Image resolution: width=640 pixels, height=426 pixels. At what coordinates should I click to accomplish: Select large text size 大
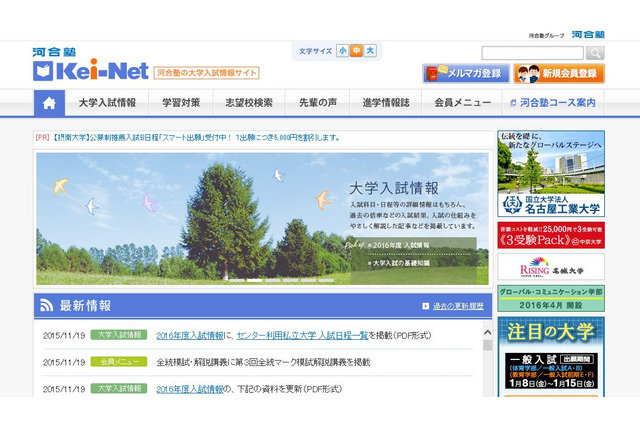coord(370,51)
